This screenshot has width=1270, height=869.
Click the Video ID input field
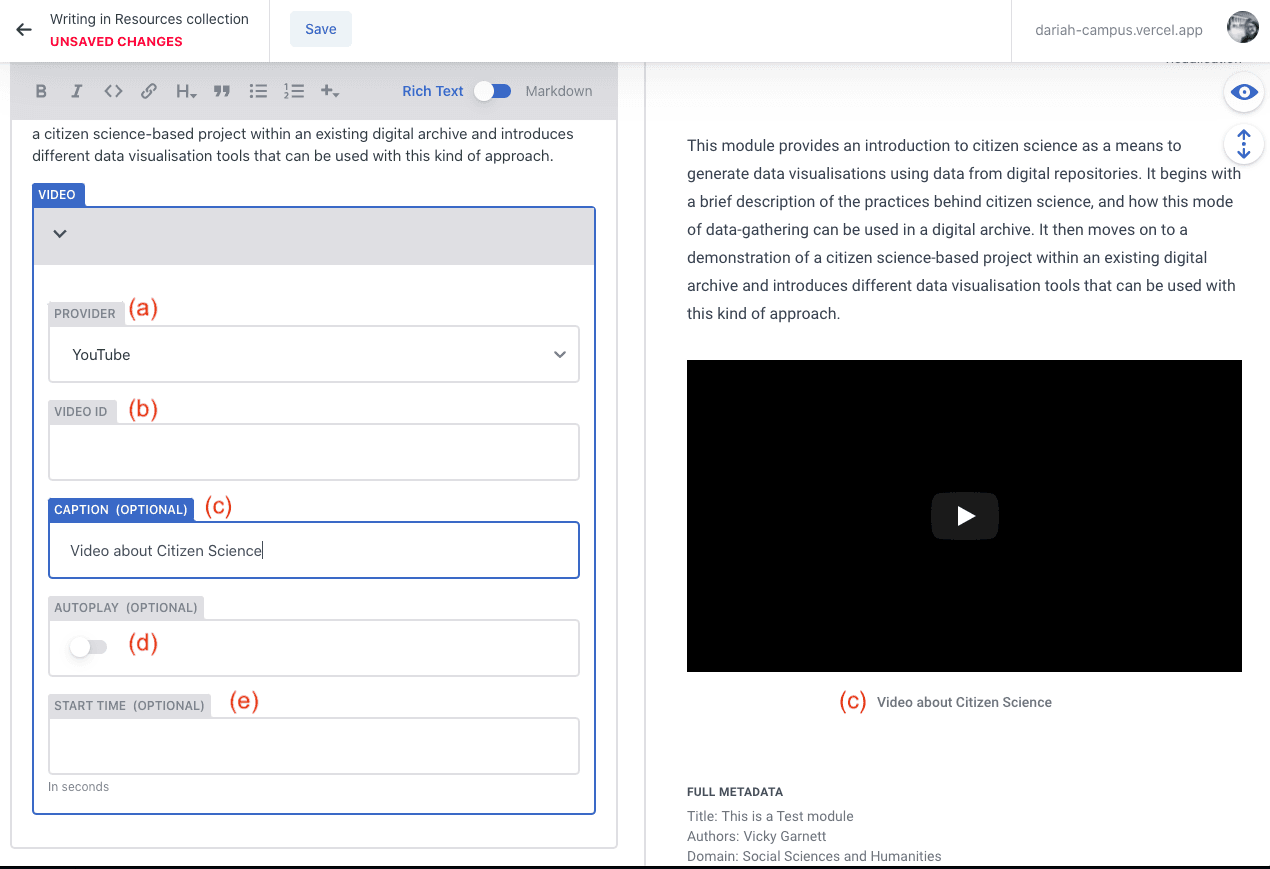pyautogui.click(x=314, y=452)
